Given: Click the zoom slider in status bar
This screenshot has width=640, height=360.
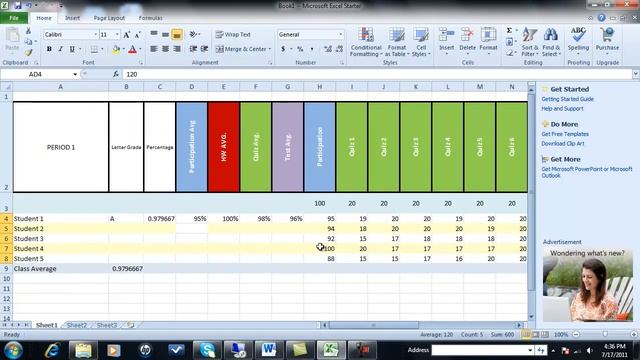Looking at the screenshot, I should pos(605,334).
